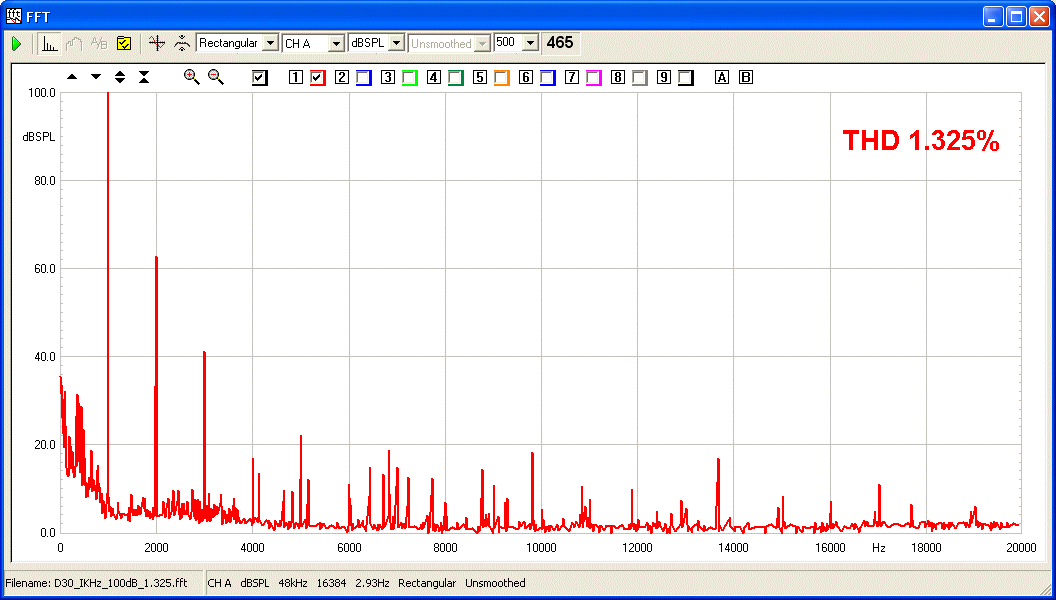Open the yellow checklist settings icon
This screenshot has width=1056, height=600.
(123, 44)
